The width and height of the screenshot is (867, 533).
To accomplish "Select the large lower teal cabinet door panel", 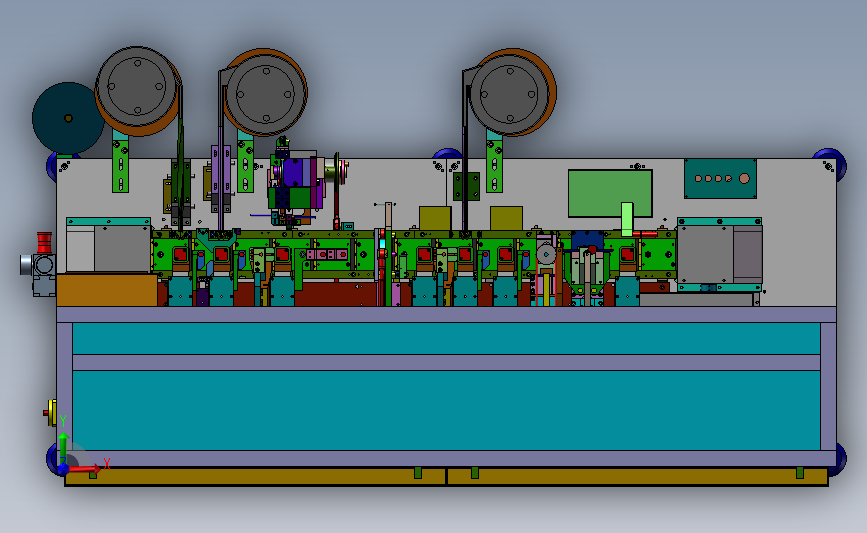I will coord(446,410).
